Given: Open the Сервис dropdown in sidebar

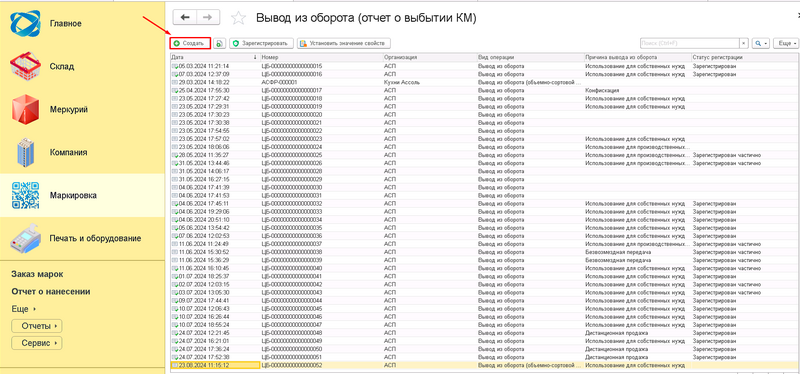Looking at the screenshot, I should click(x=36, y=343).
